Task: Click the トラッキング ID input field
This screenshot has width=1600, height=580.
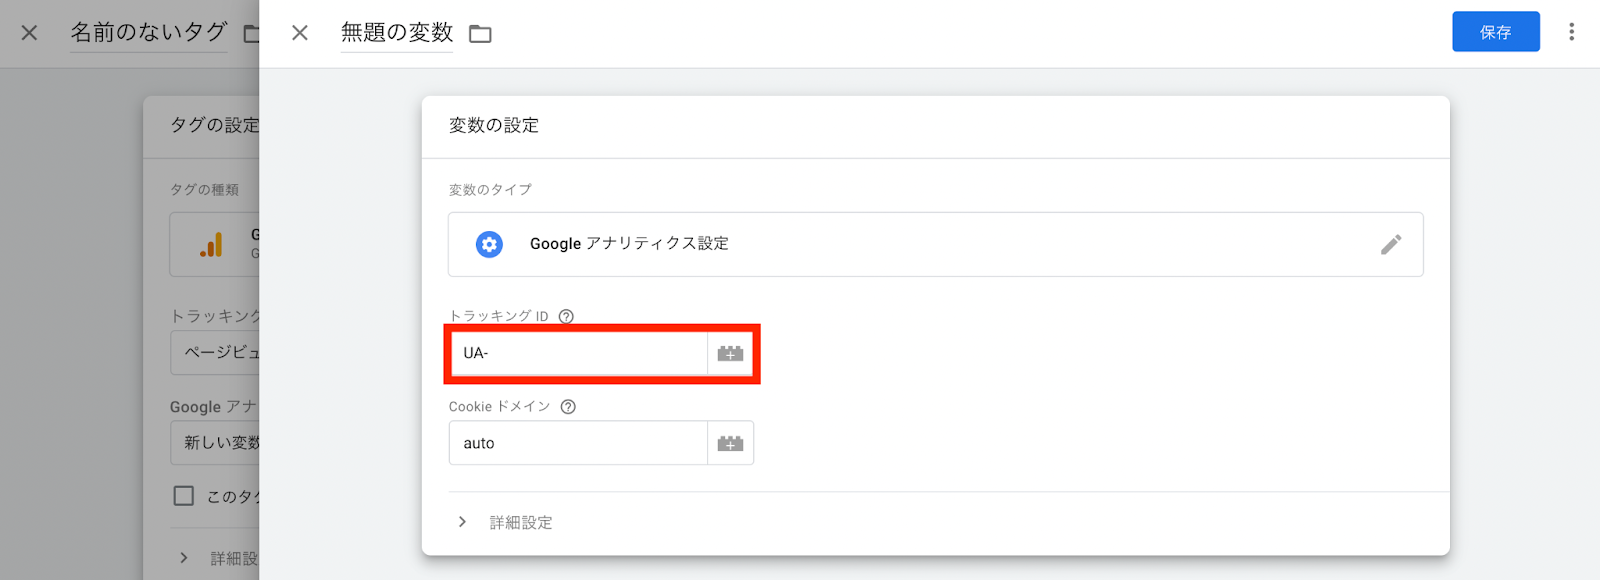Action: pos(579,353)
